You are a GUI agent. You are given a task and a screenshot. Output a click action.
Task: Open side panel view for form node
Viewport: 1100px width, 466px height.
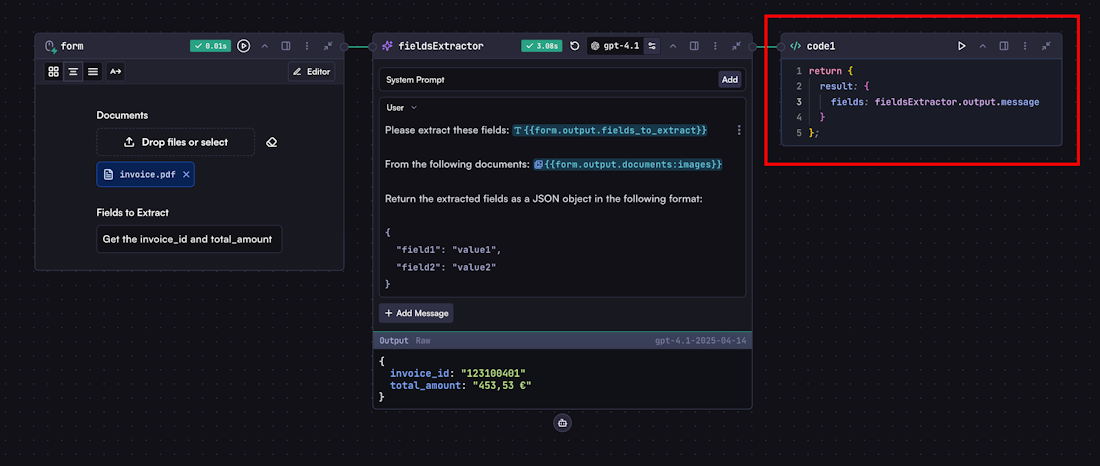(x=286, y=46)
